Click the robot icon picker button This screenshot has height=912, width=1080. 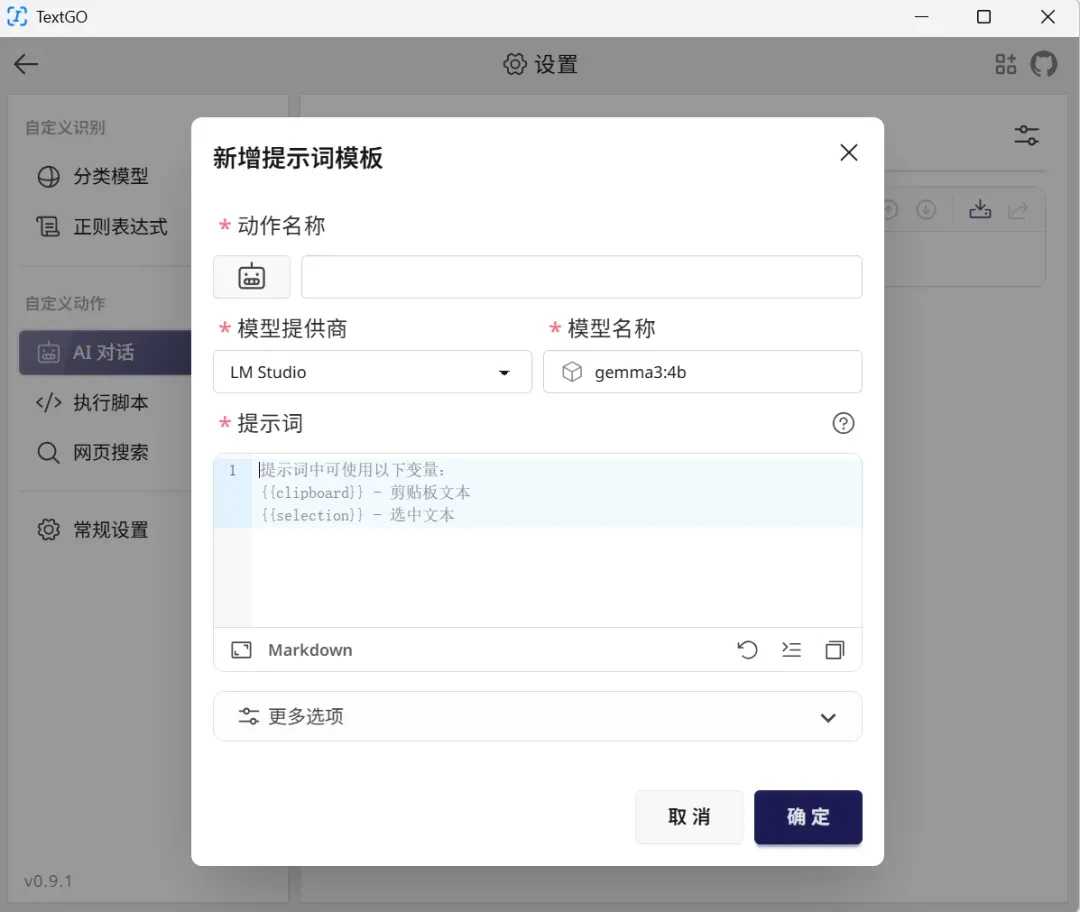coord(251,277)
